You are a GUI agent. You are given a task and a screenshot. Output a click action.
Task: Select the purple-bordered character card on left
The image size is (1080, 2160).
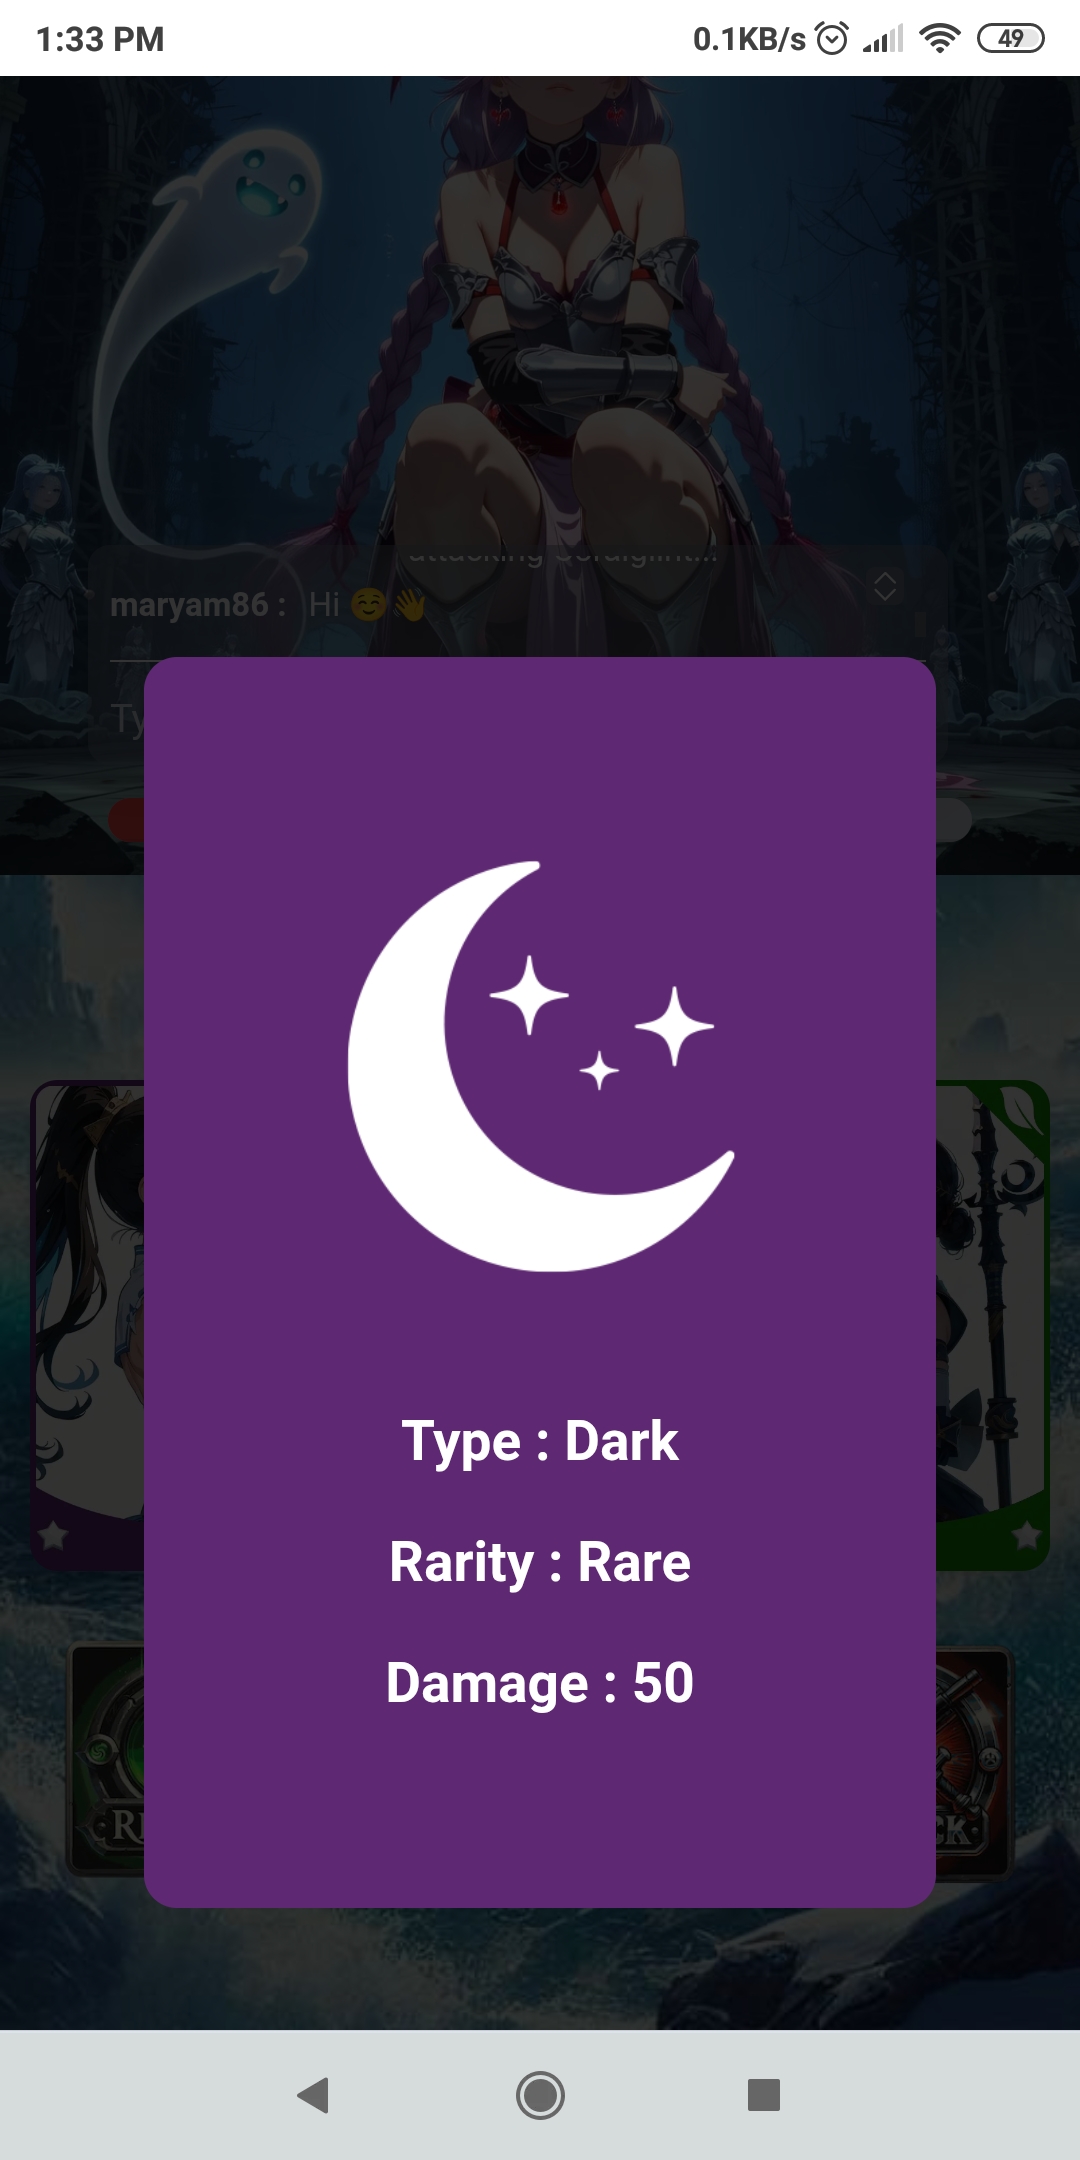(x=88, y=1325)
